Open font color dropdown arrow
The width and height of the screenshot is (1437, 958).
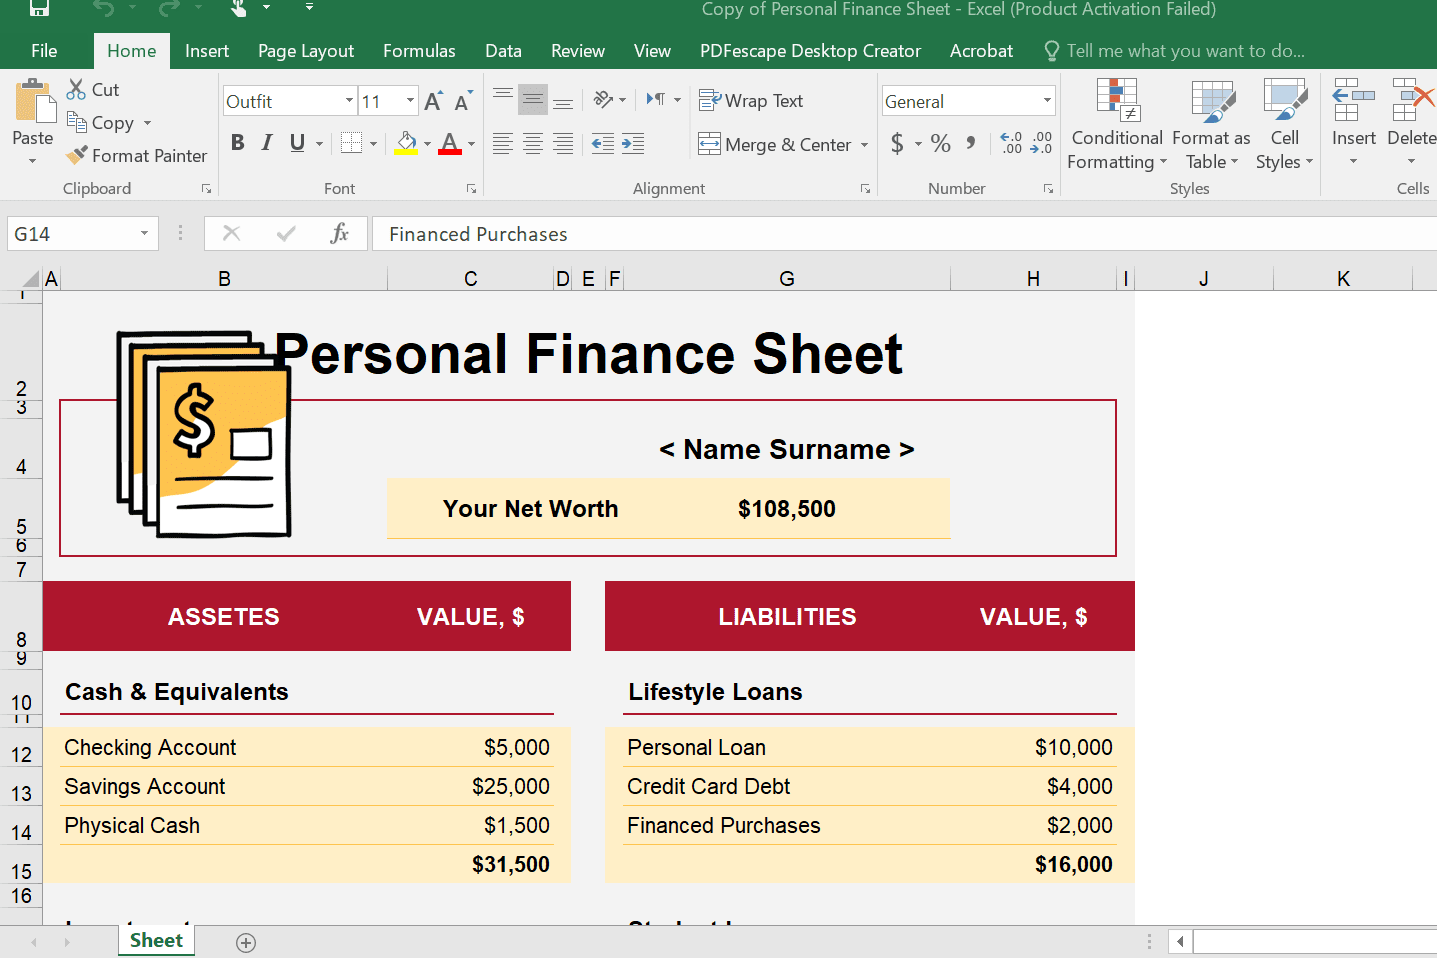[472, 144]
